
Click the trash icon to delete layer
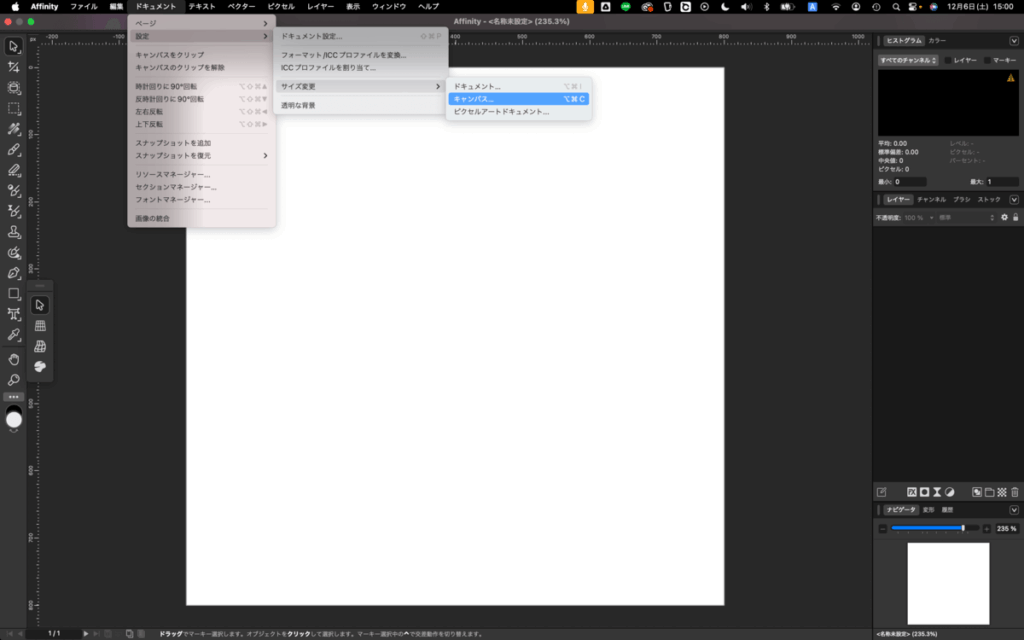point(1015,492)
